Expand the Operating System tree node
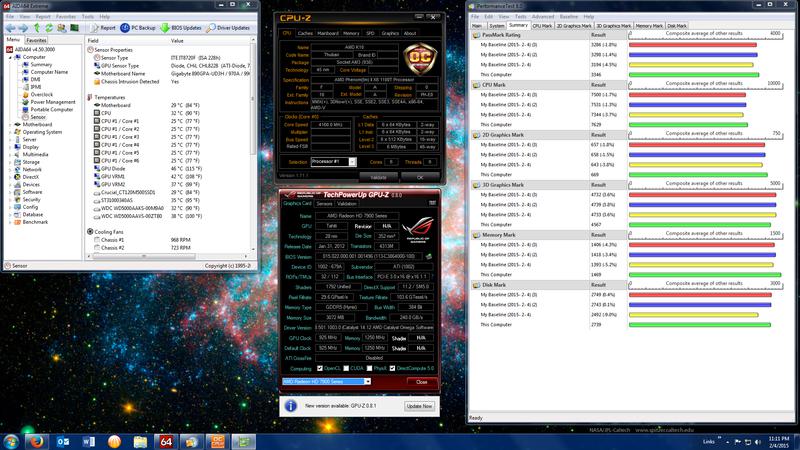800x450 pixels. [x=10, y=132]
